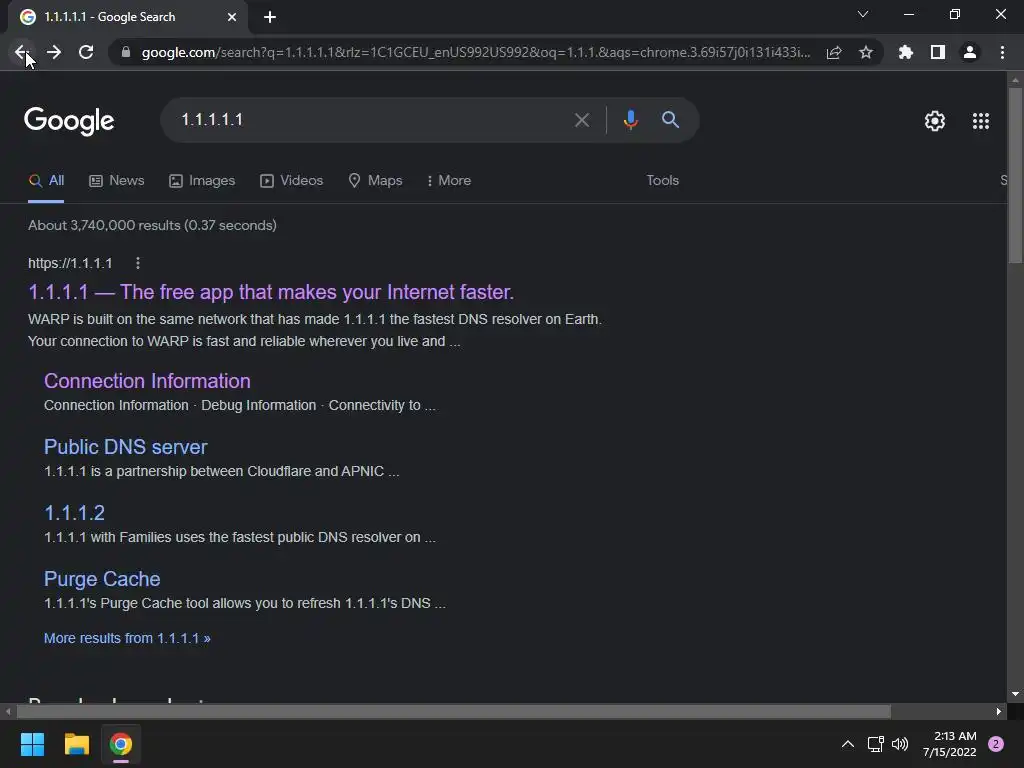Open Chrome side panel icon

(938, 52)
